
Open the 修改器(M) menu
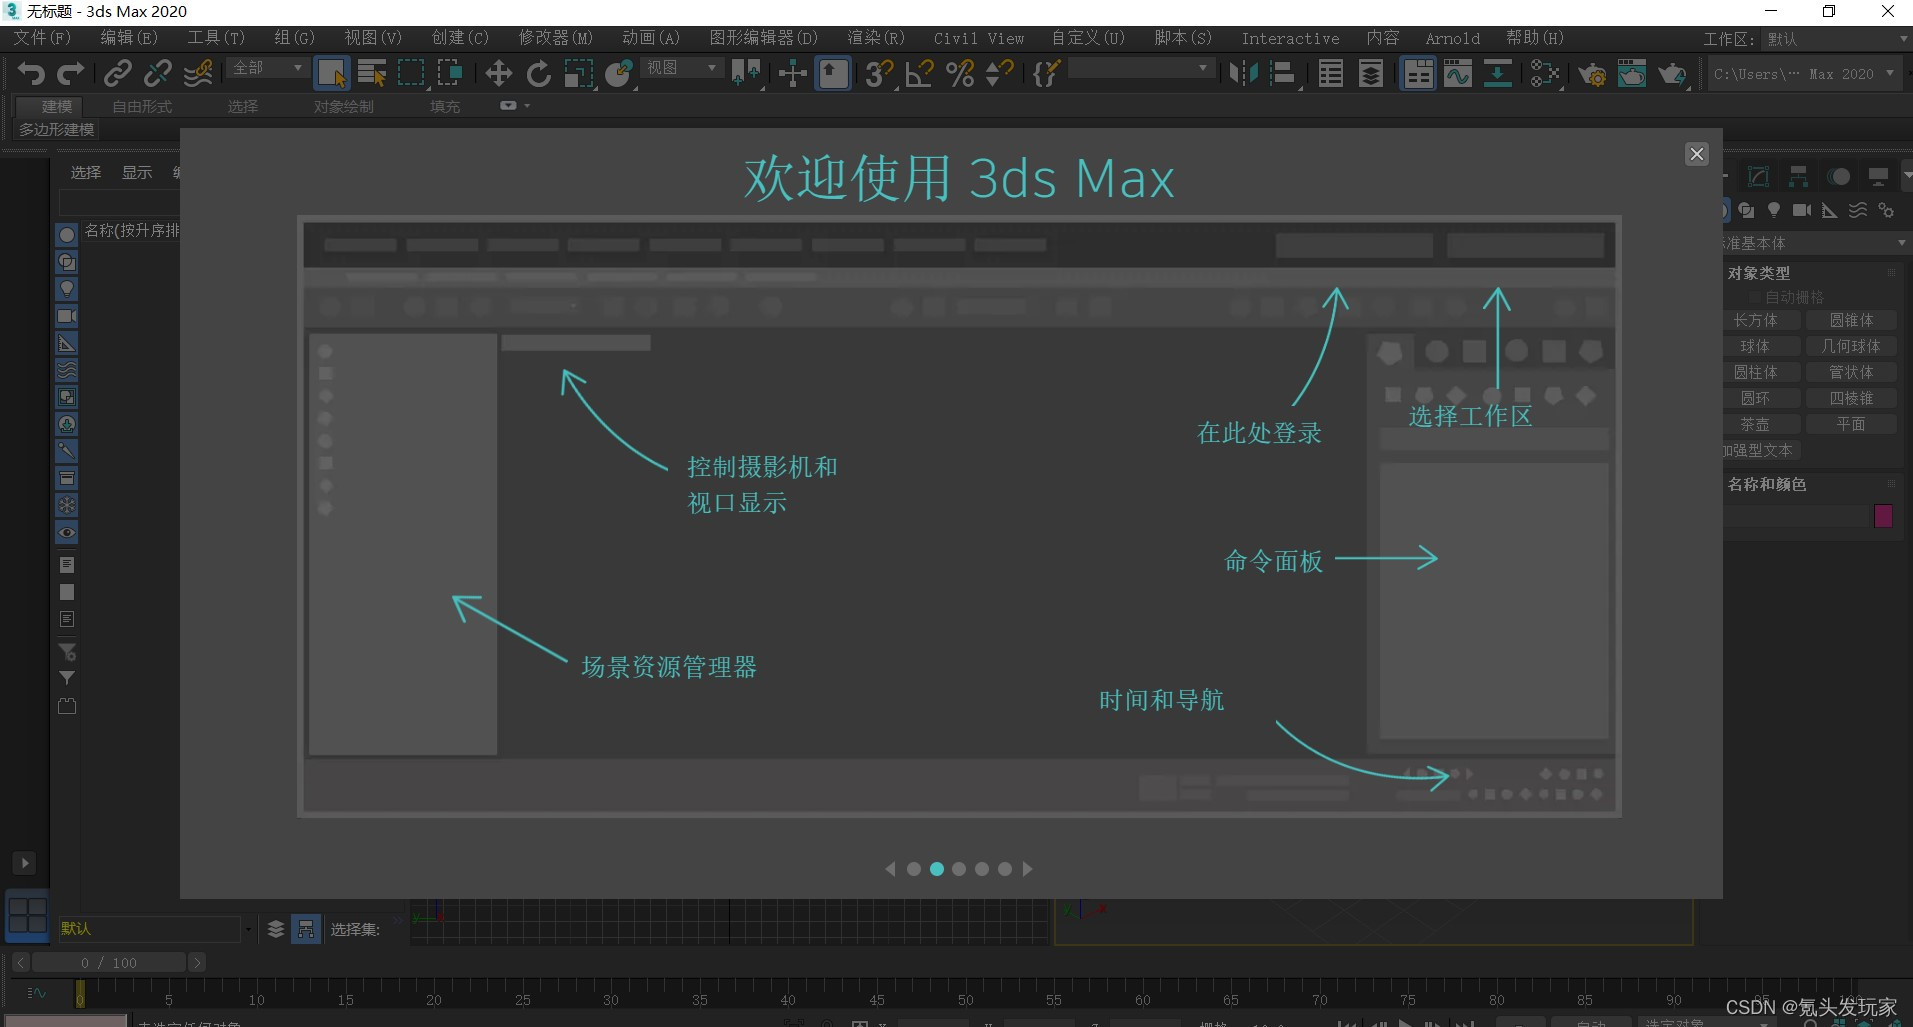[555, 38]
